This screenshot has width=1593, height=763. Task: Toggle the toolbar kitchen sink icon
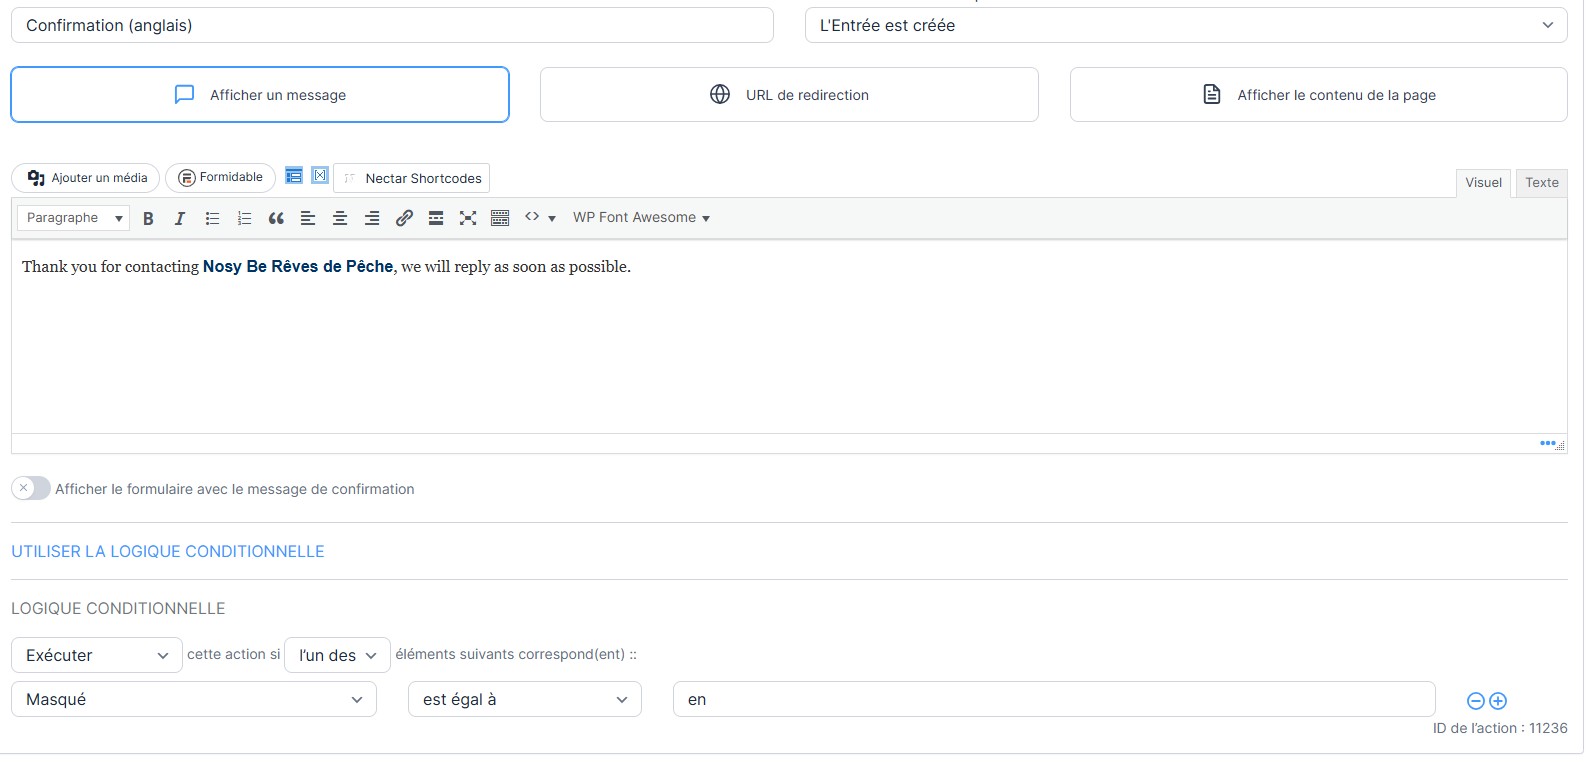[500, 218]
